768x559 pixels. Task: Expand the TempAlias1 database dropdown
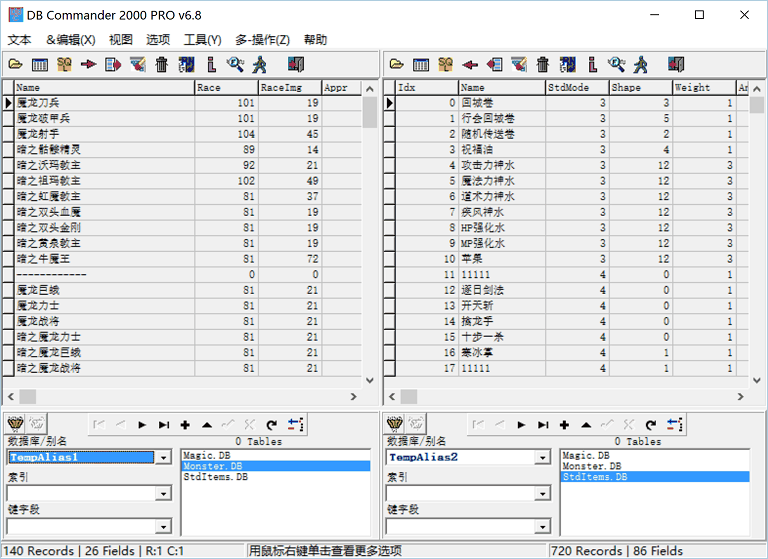pyautogui.click(x=164, y=457)
